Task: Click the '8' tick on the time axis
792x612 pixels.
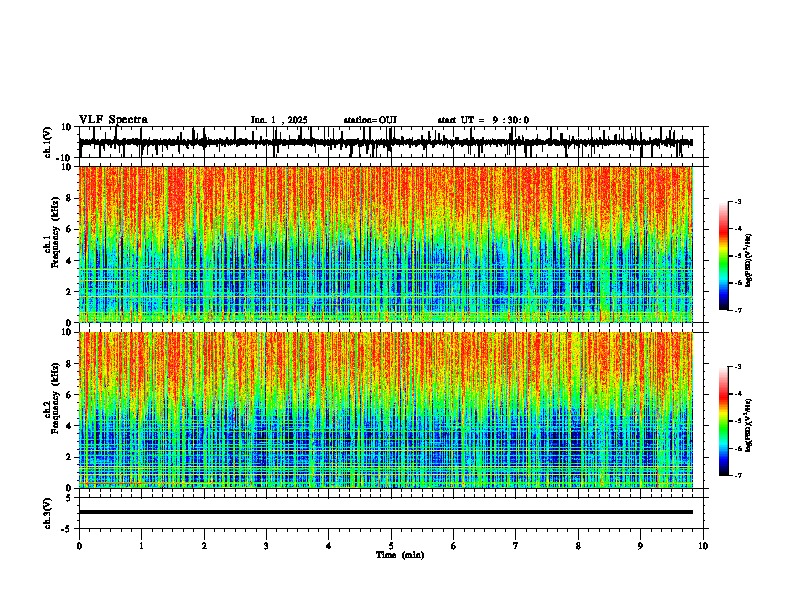Action: click(x=578, y=545)
